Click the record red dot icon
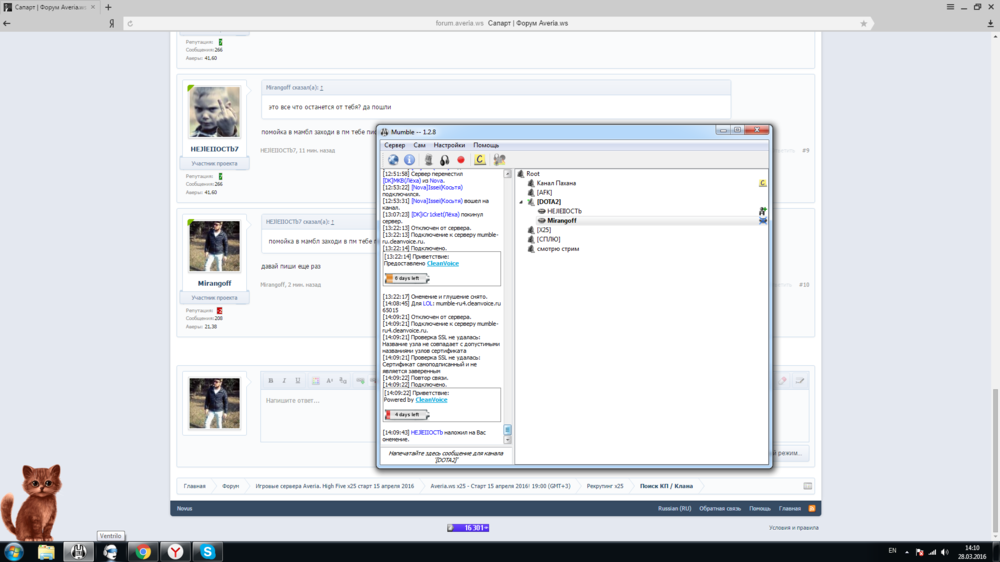 461,160
